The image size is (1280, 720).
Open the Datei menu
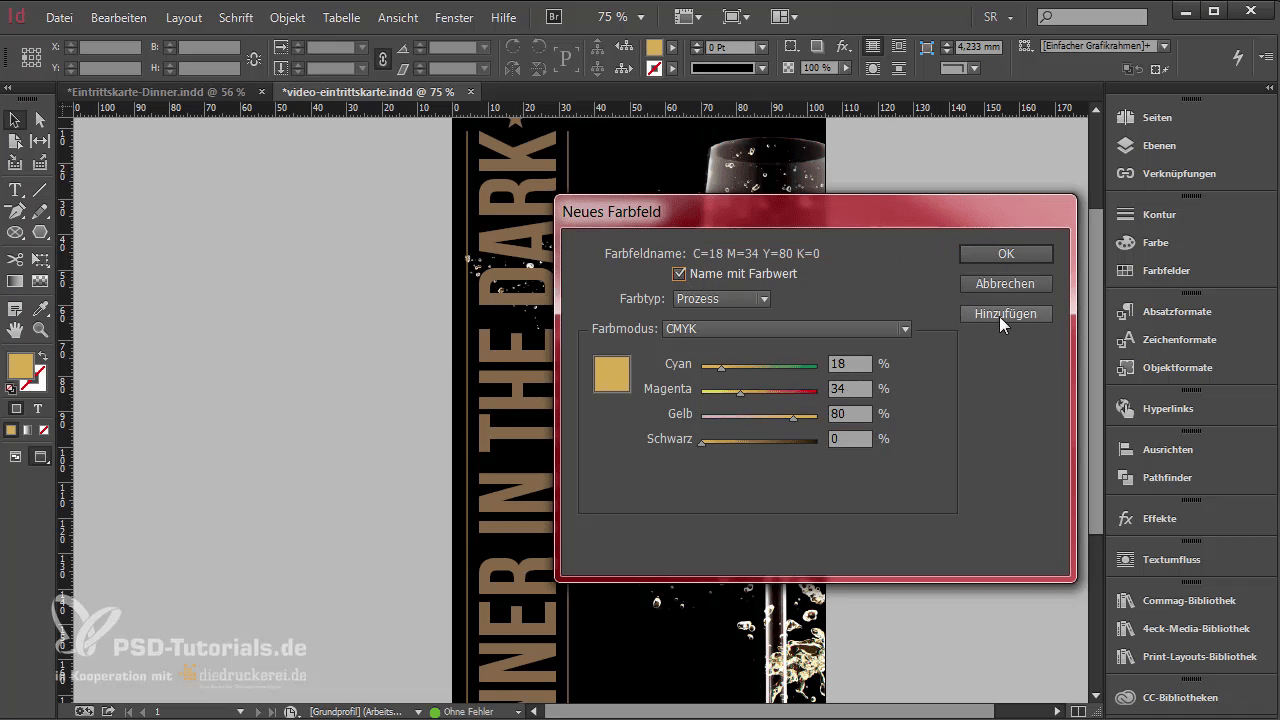coord(59,18)
